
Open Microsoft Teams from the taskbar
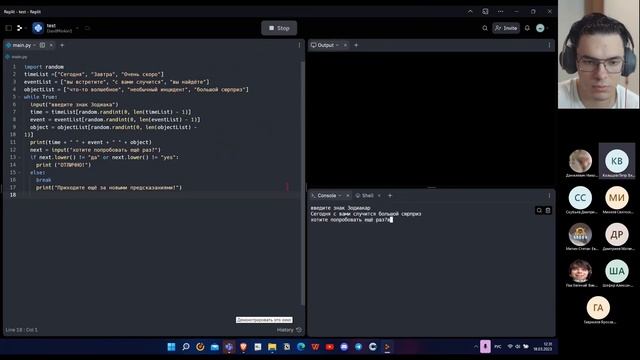point(229,347)
